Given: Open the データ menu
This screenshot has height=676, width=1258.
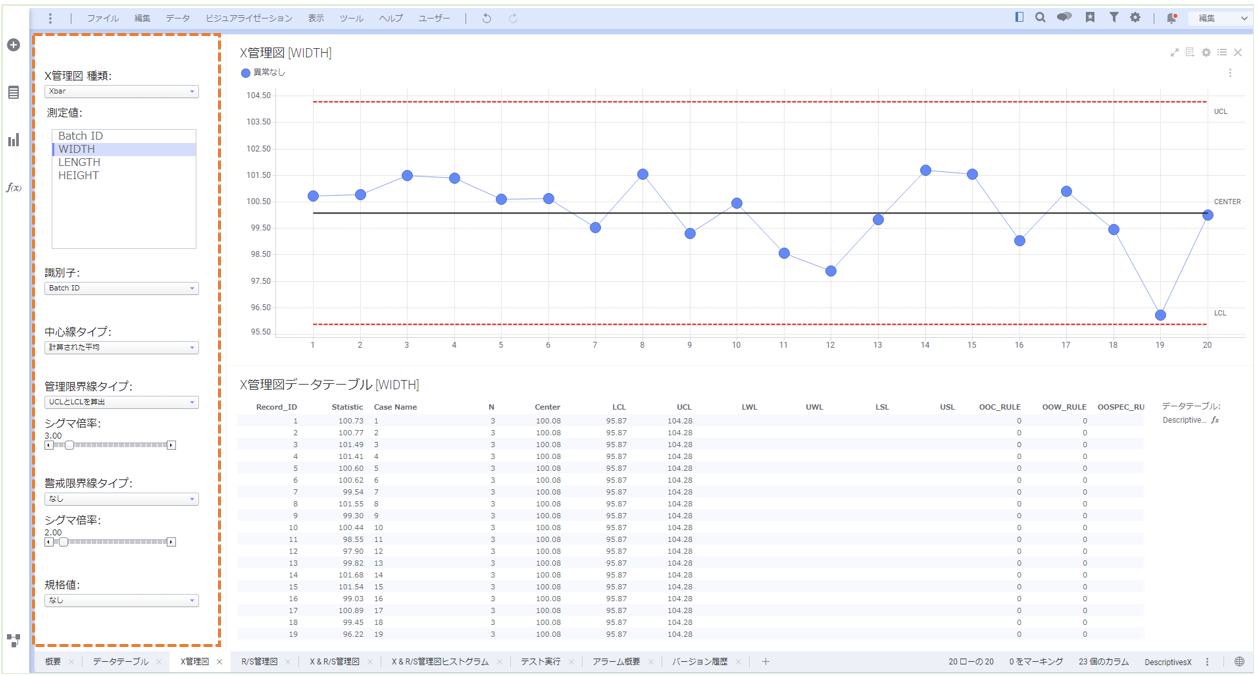Looking at the screenshot, I should [x=178, y=18].
